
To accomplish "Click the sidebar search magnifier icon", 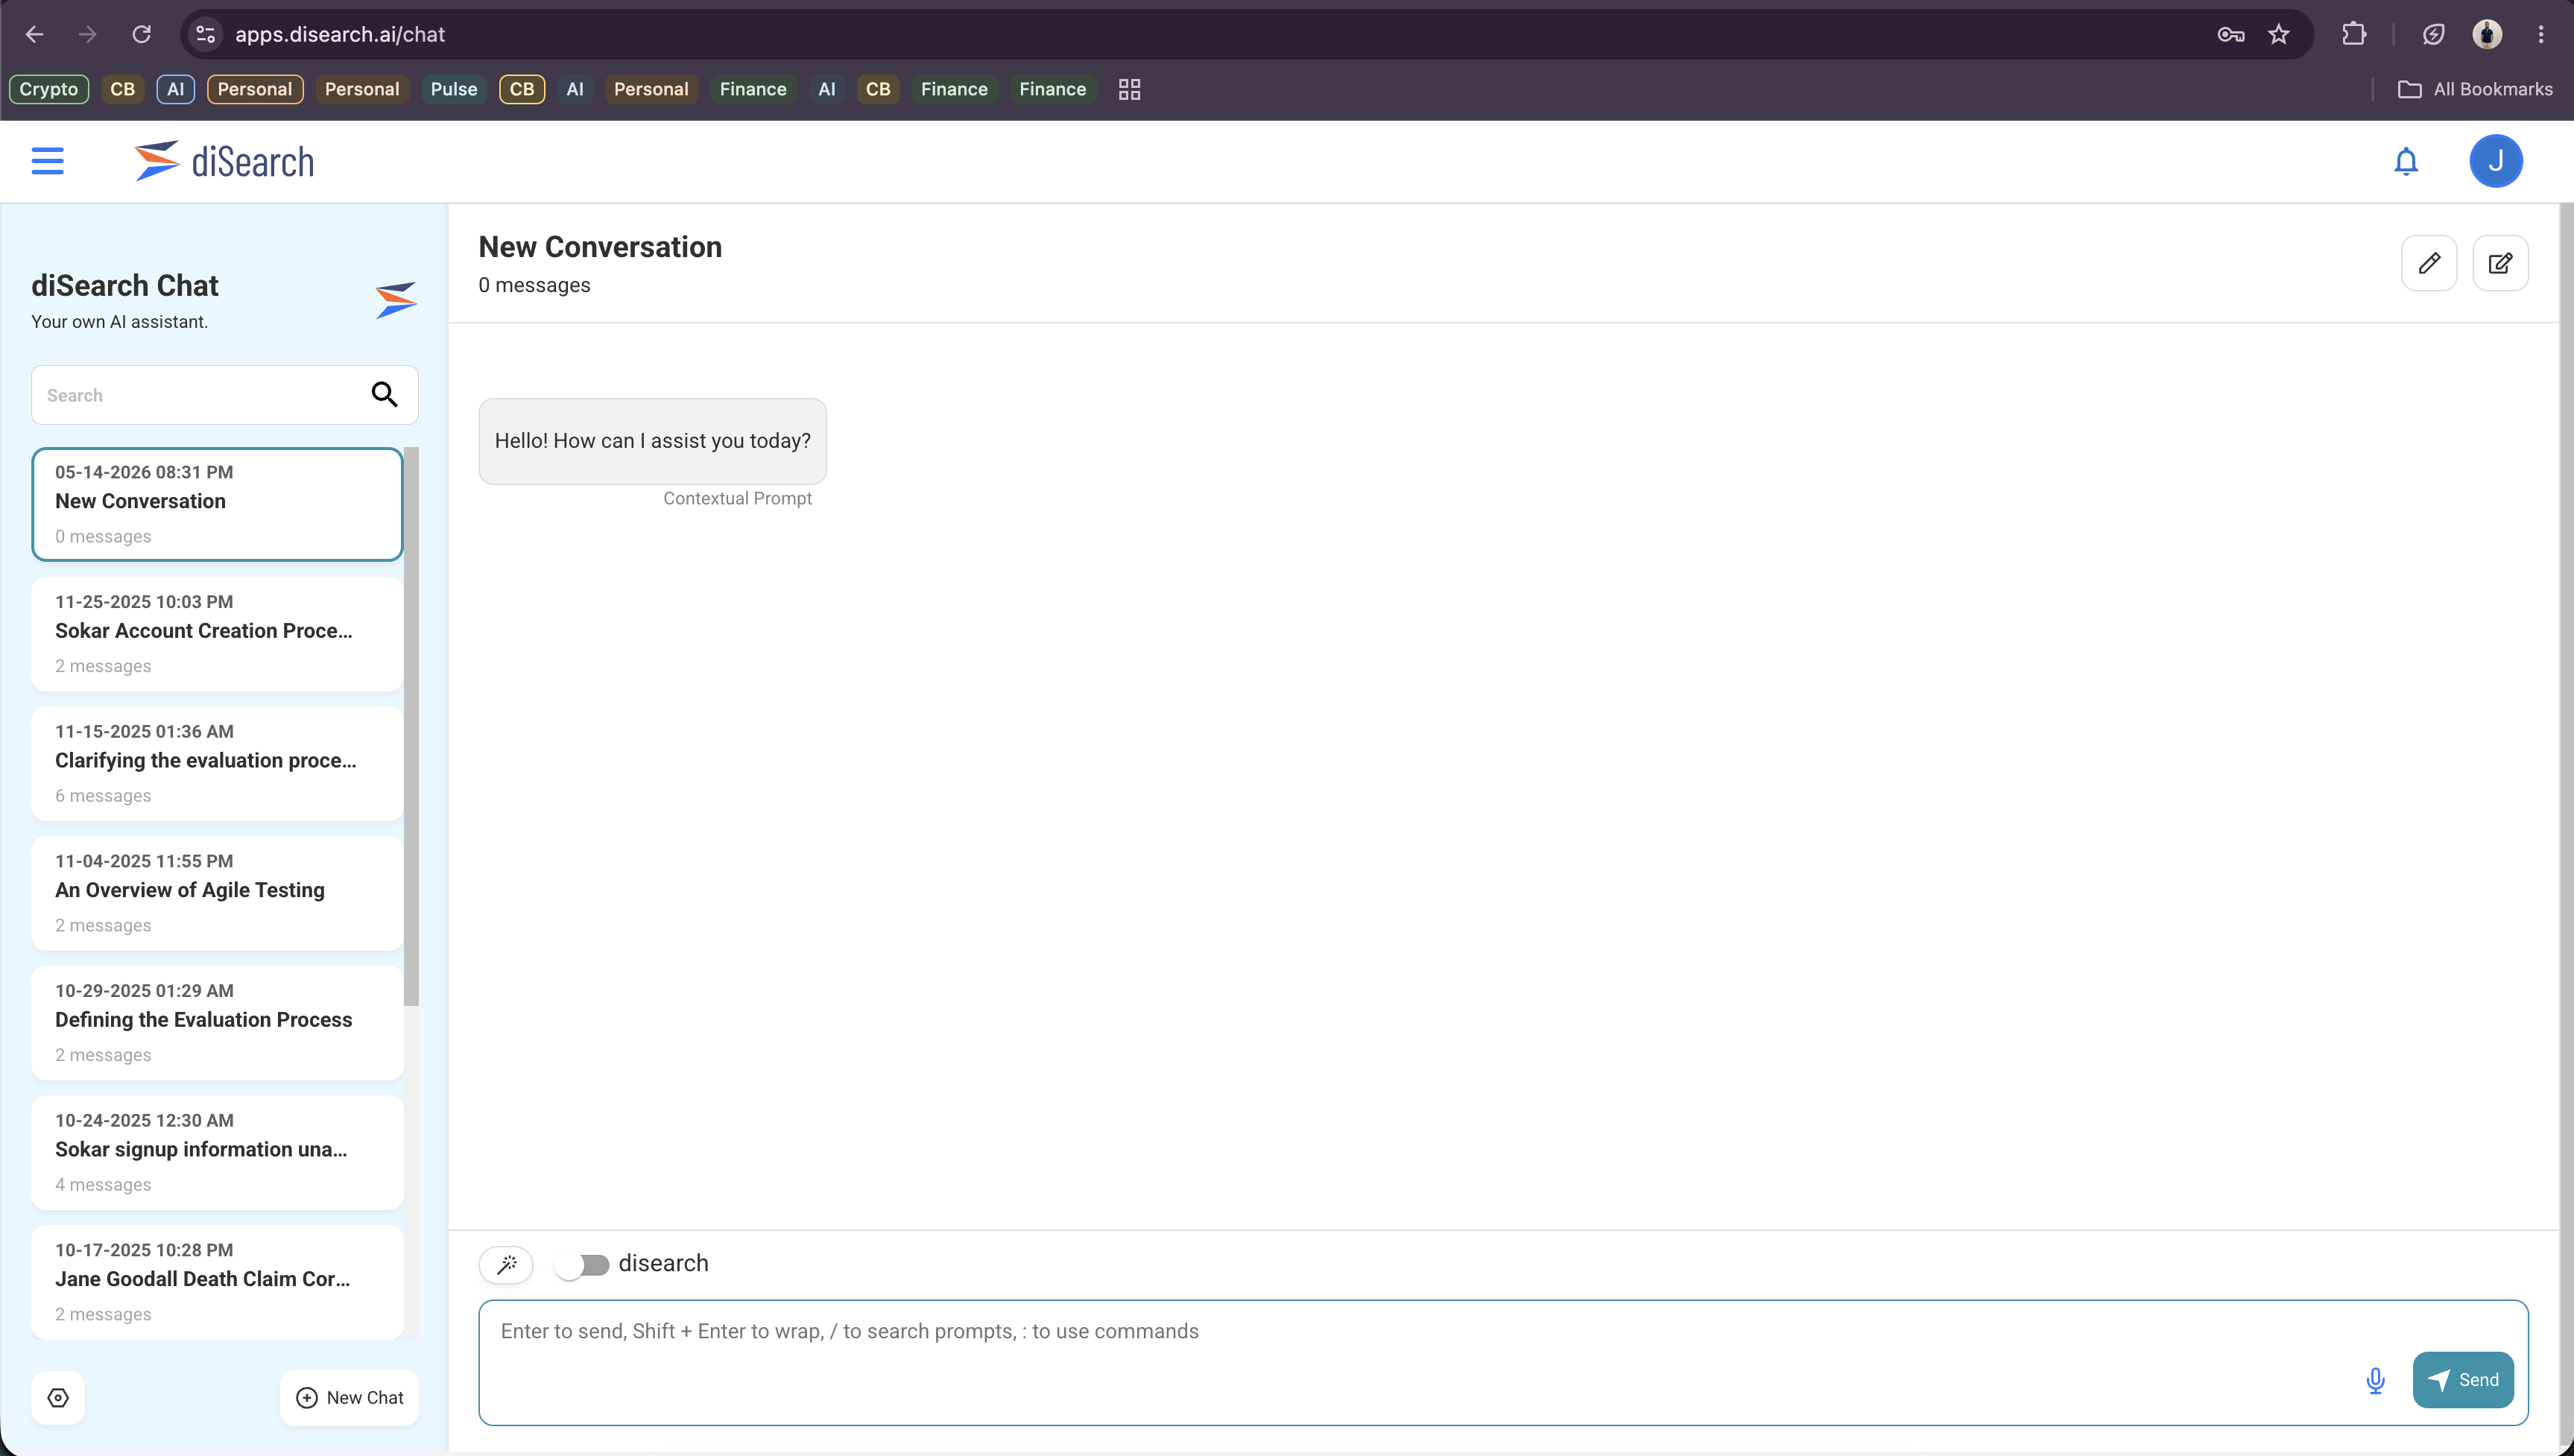I will point(385,395).
